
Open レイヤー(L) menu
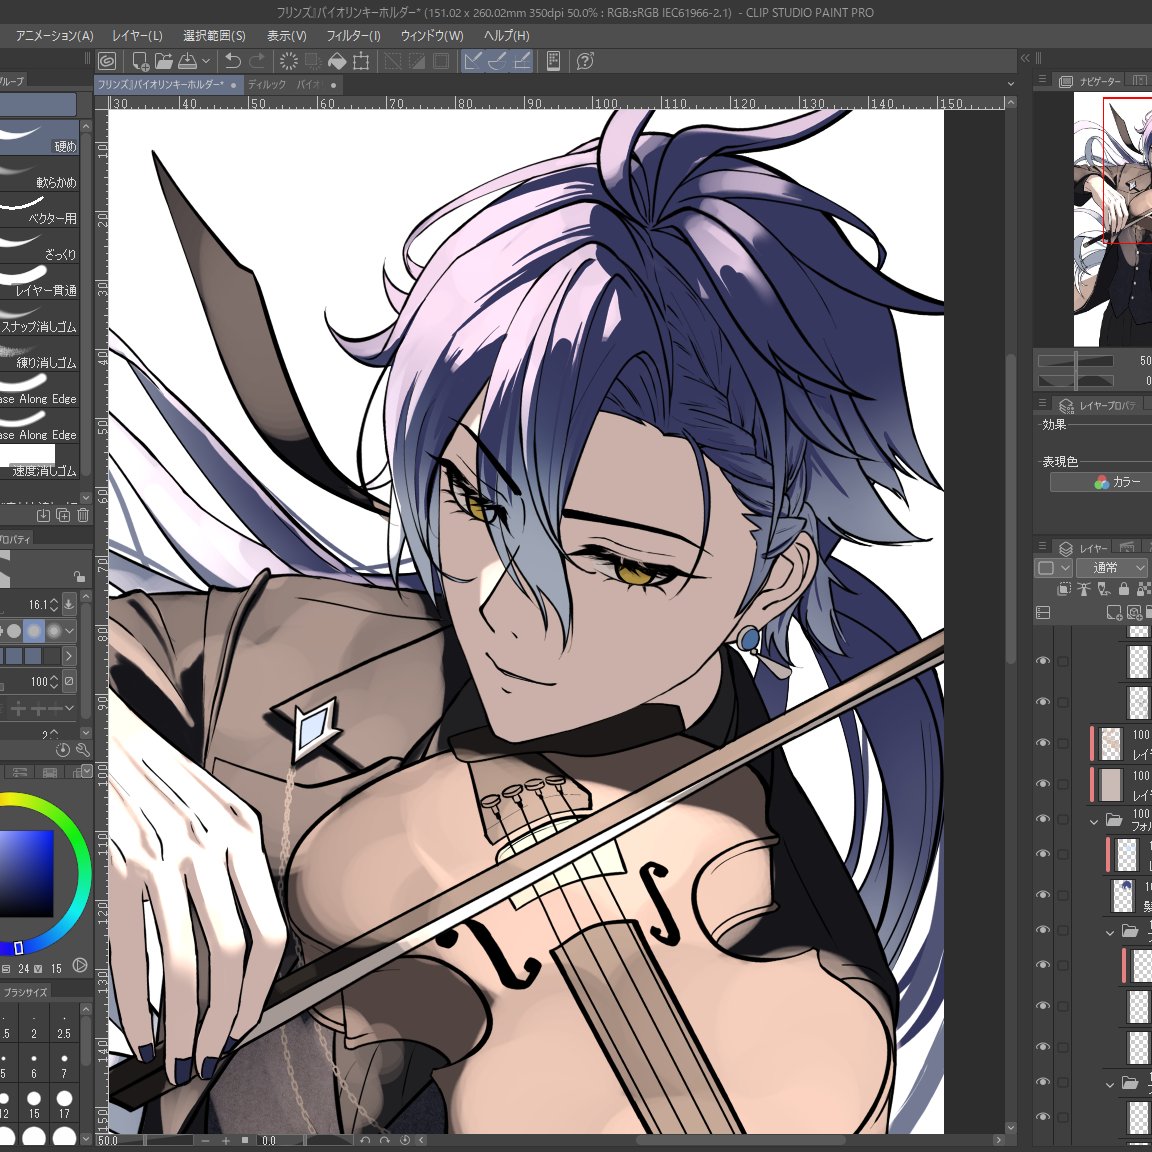[137, 35]
